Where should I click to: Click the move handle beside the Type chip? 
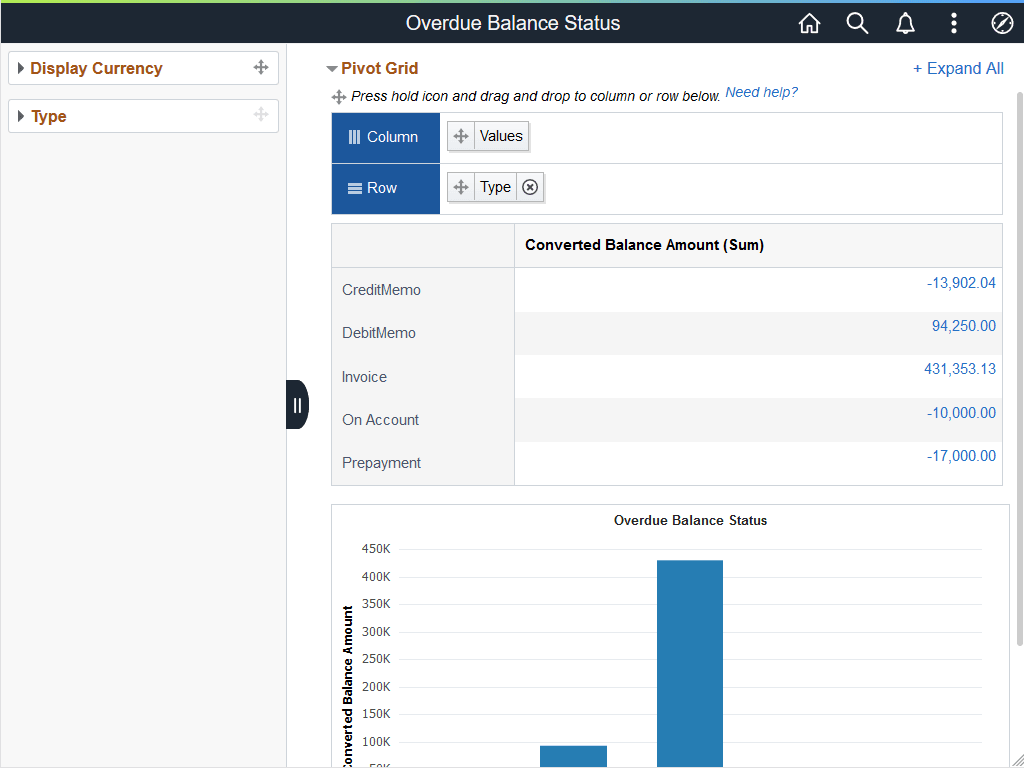click(460, 187)
